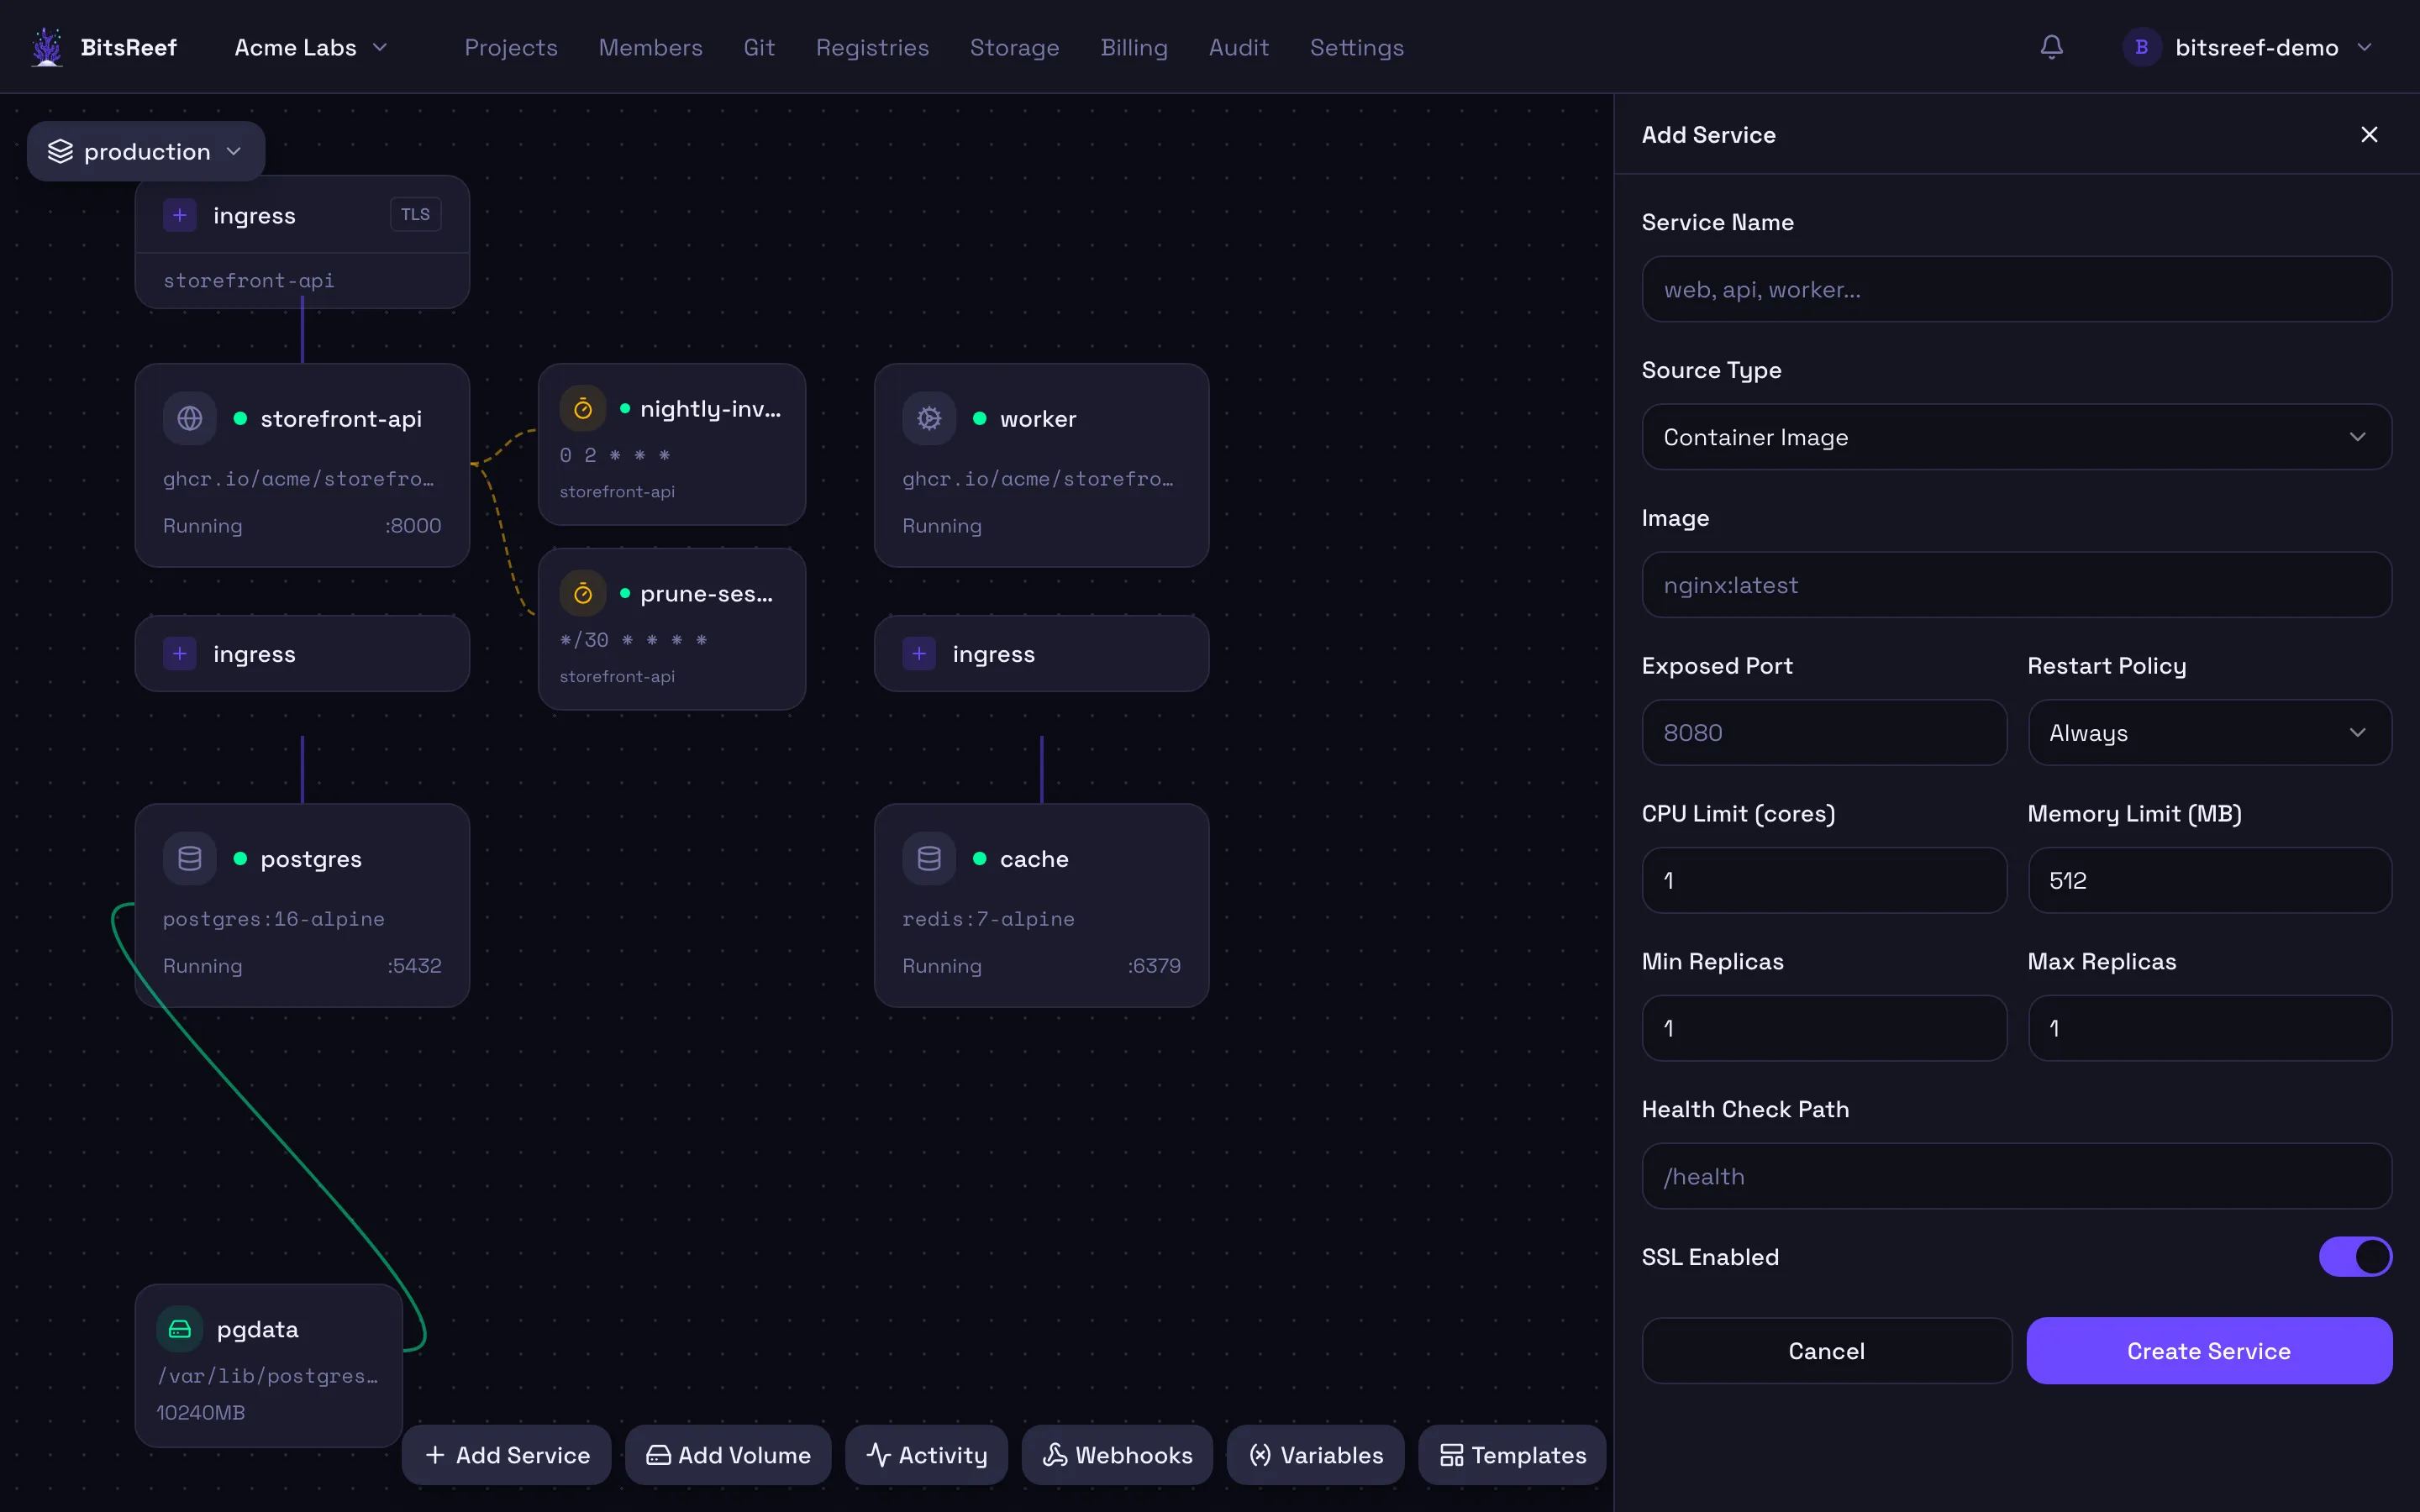Click the plus icon on ingress below worker
The image size is (2420, 1512).
919,654
